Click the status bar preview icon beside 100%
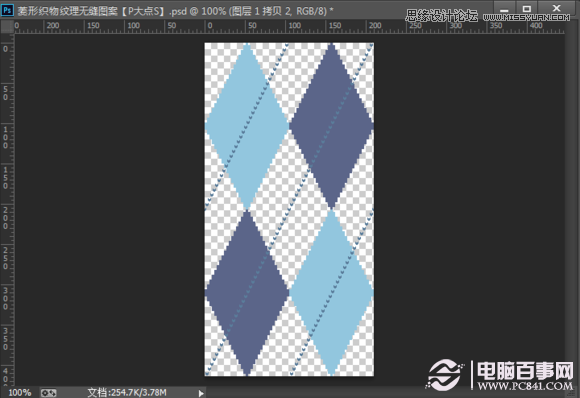Viewport: 580px width, 398px height. [48, 392]
